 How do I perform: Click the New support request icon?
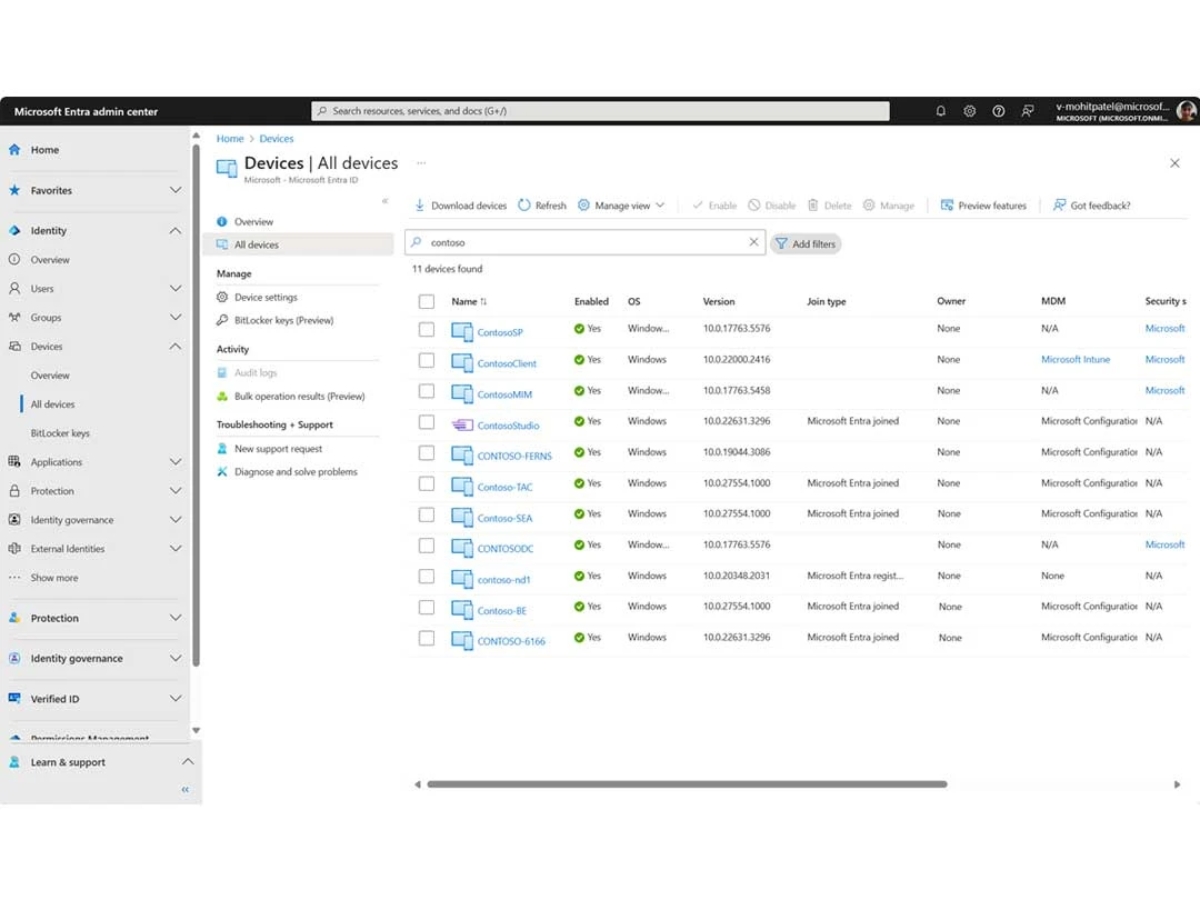pyautogui.click(x=222, y=449)
